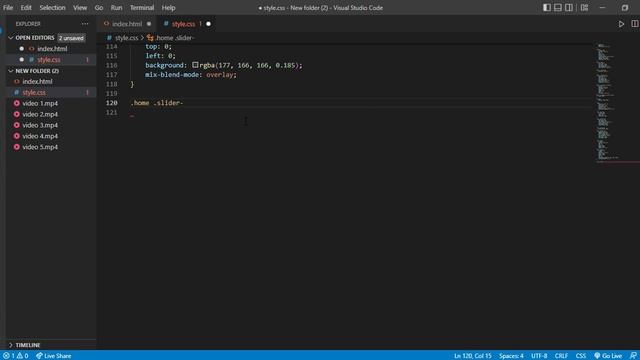Open the Go menu
The height and width of the screenshot is (360, 640).
point(99,8)
